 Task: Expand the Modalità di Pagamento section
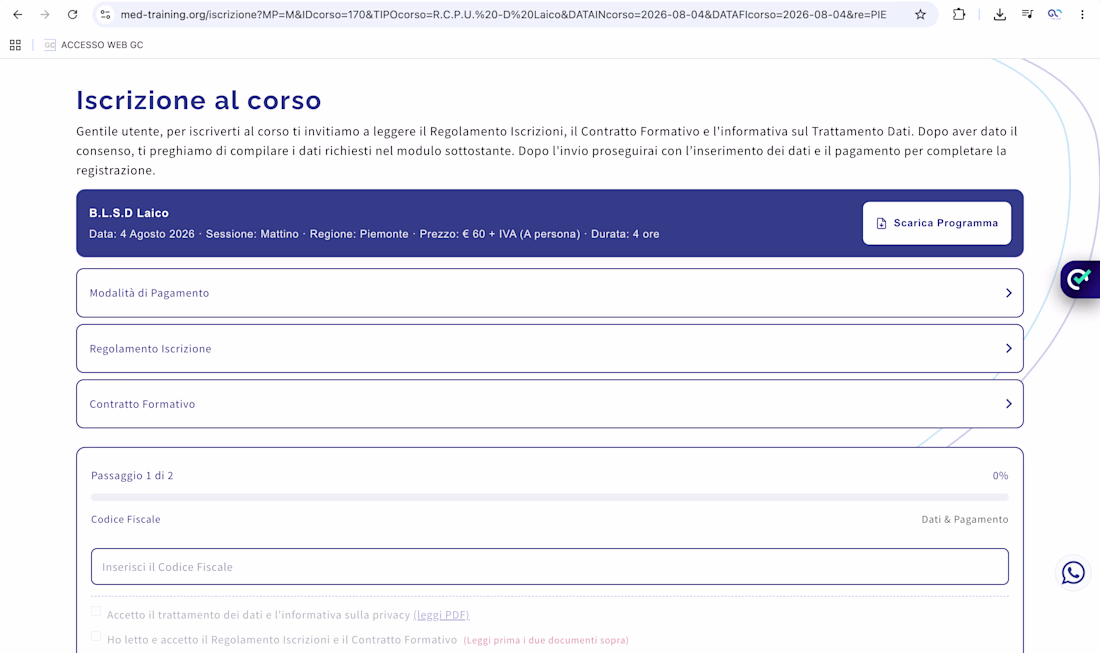click(549, 292)
